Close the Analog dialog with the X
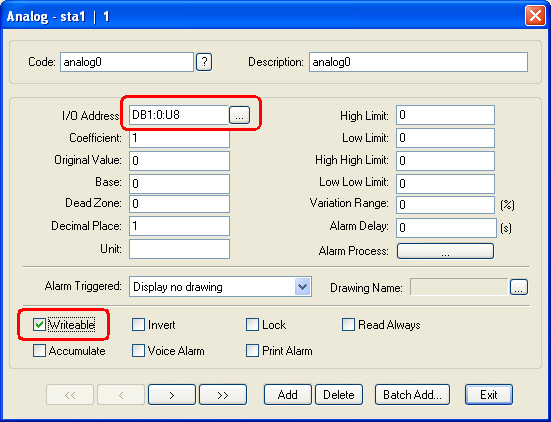The image size is (551, 422). [535, 16]
